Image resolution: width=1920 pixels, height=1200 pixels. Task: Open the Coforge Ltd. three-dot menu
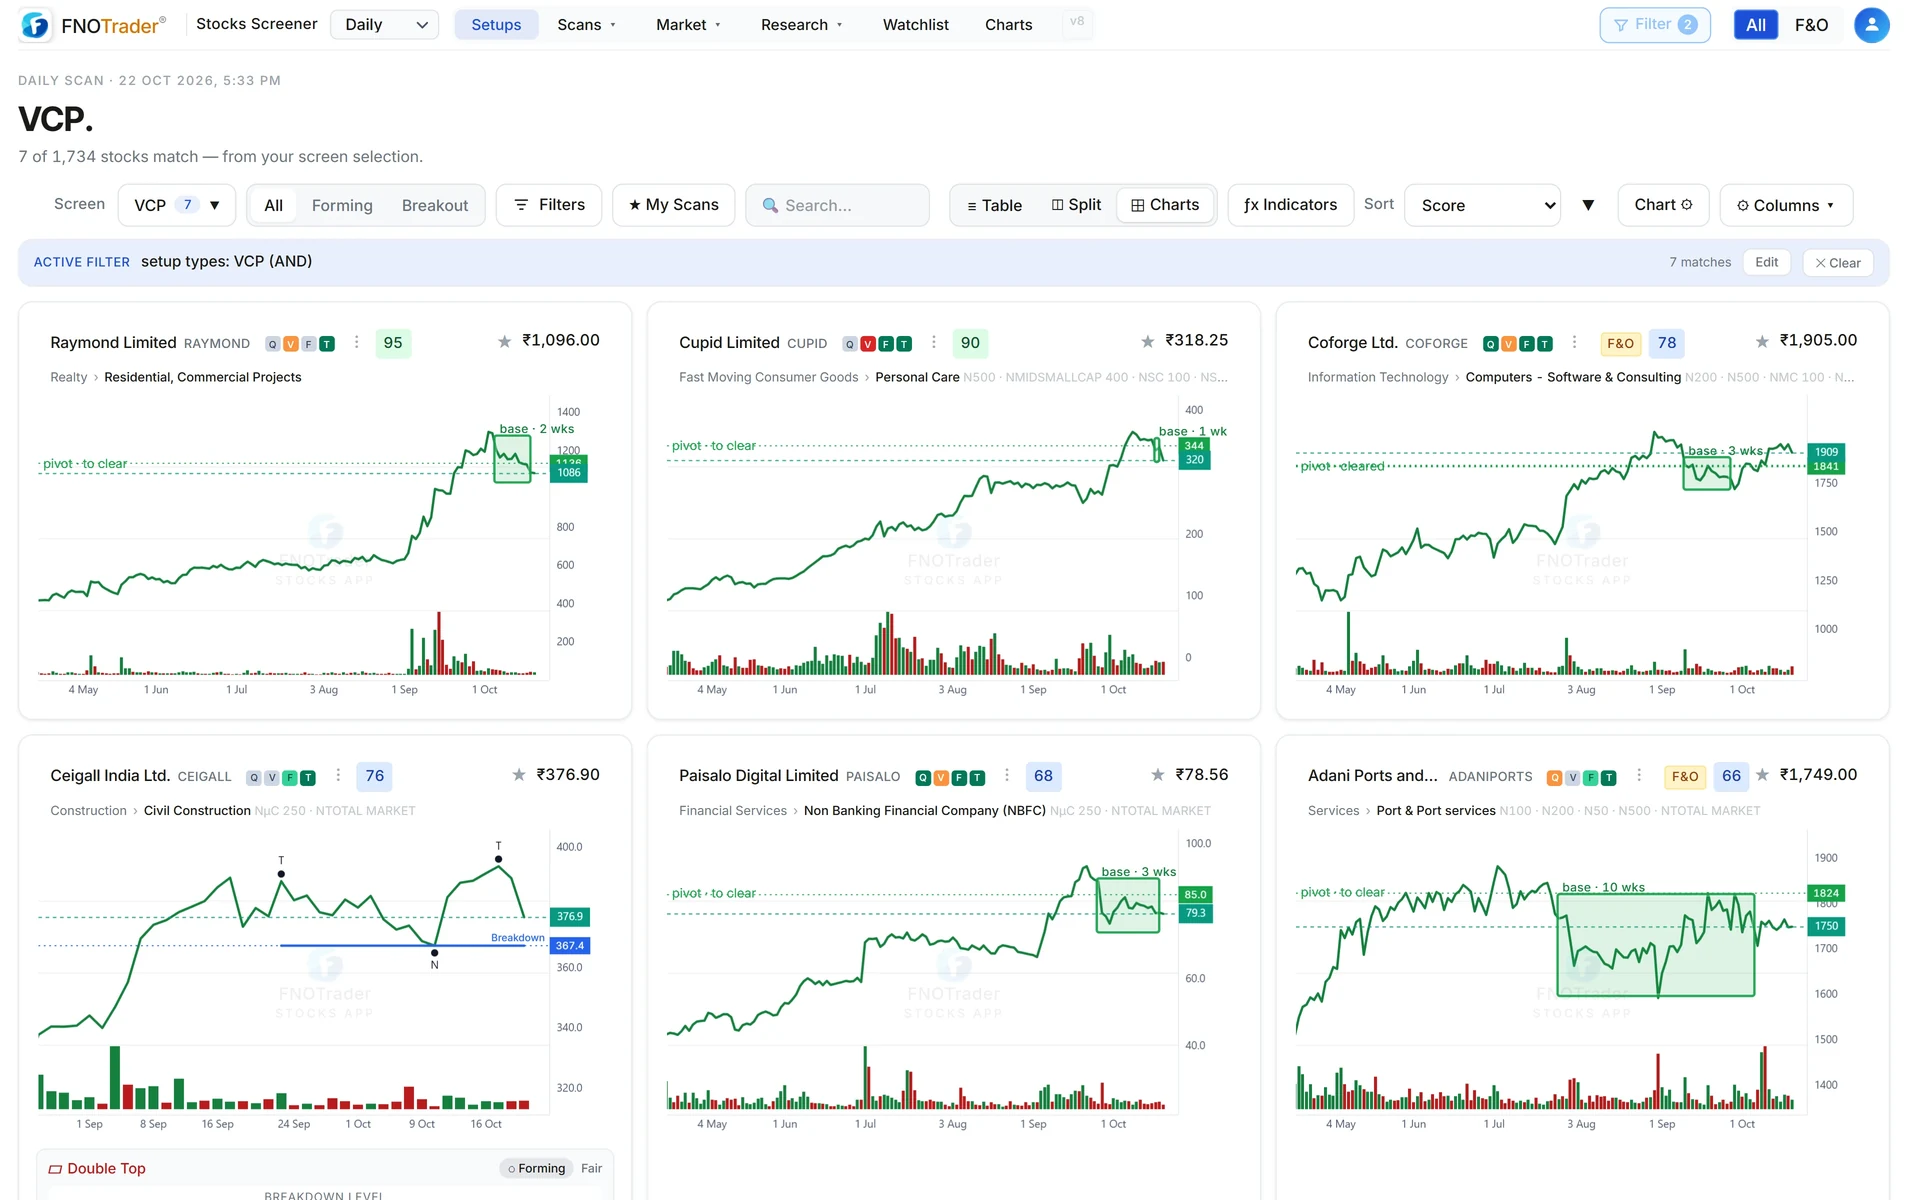[x=1574, y=342]
